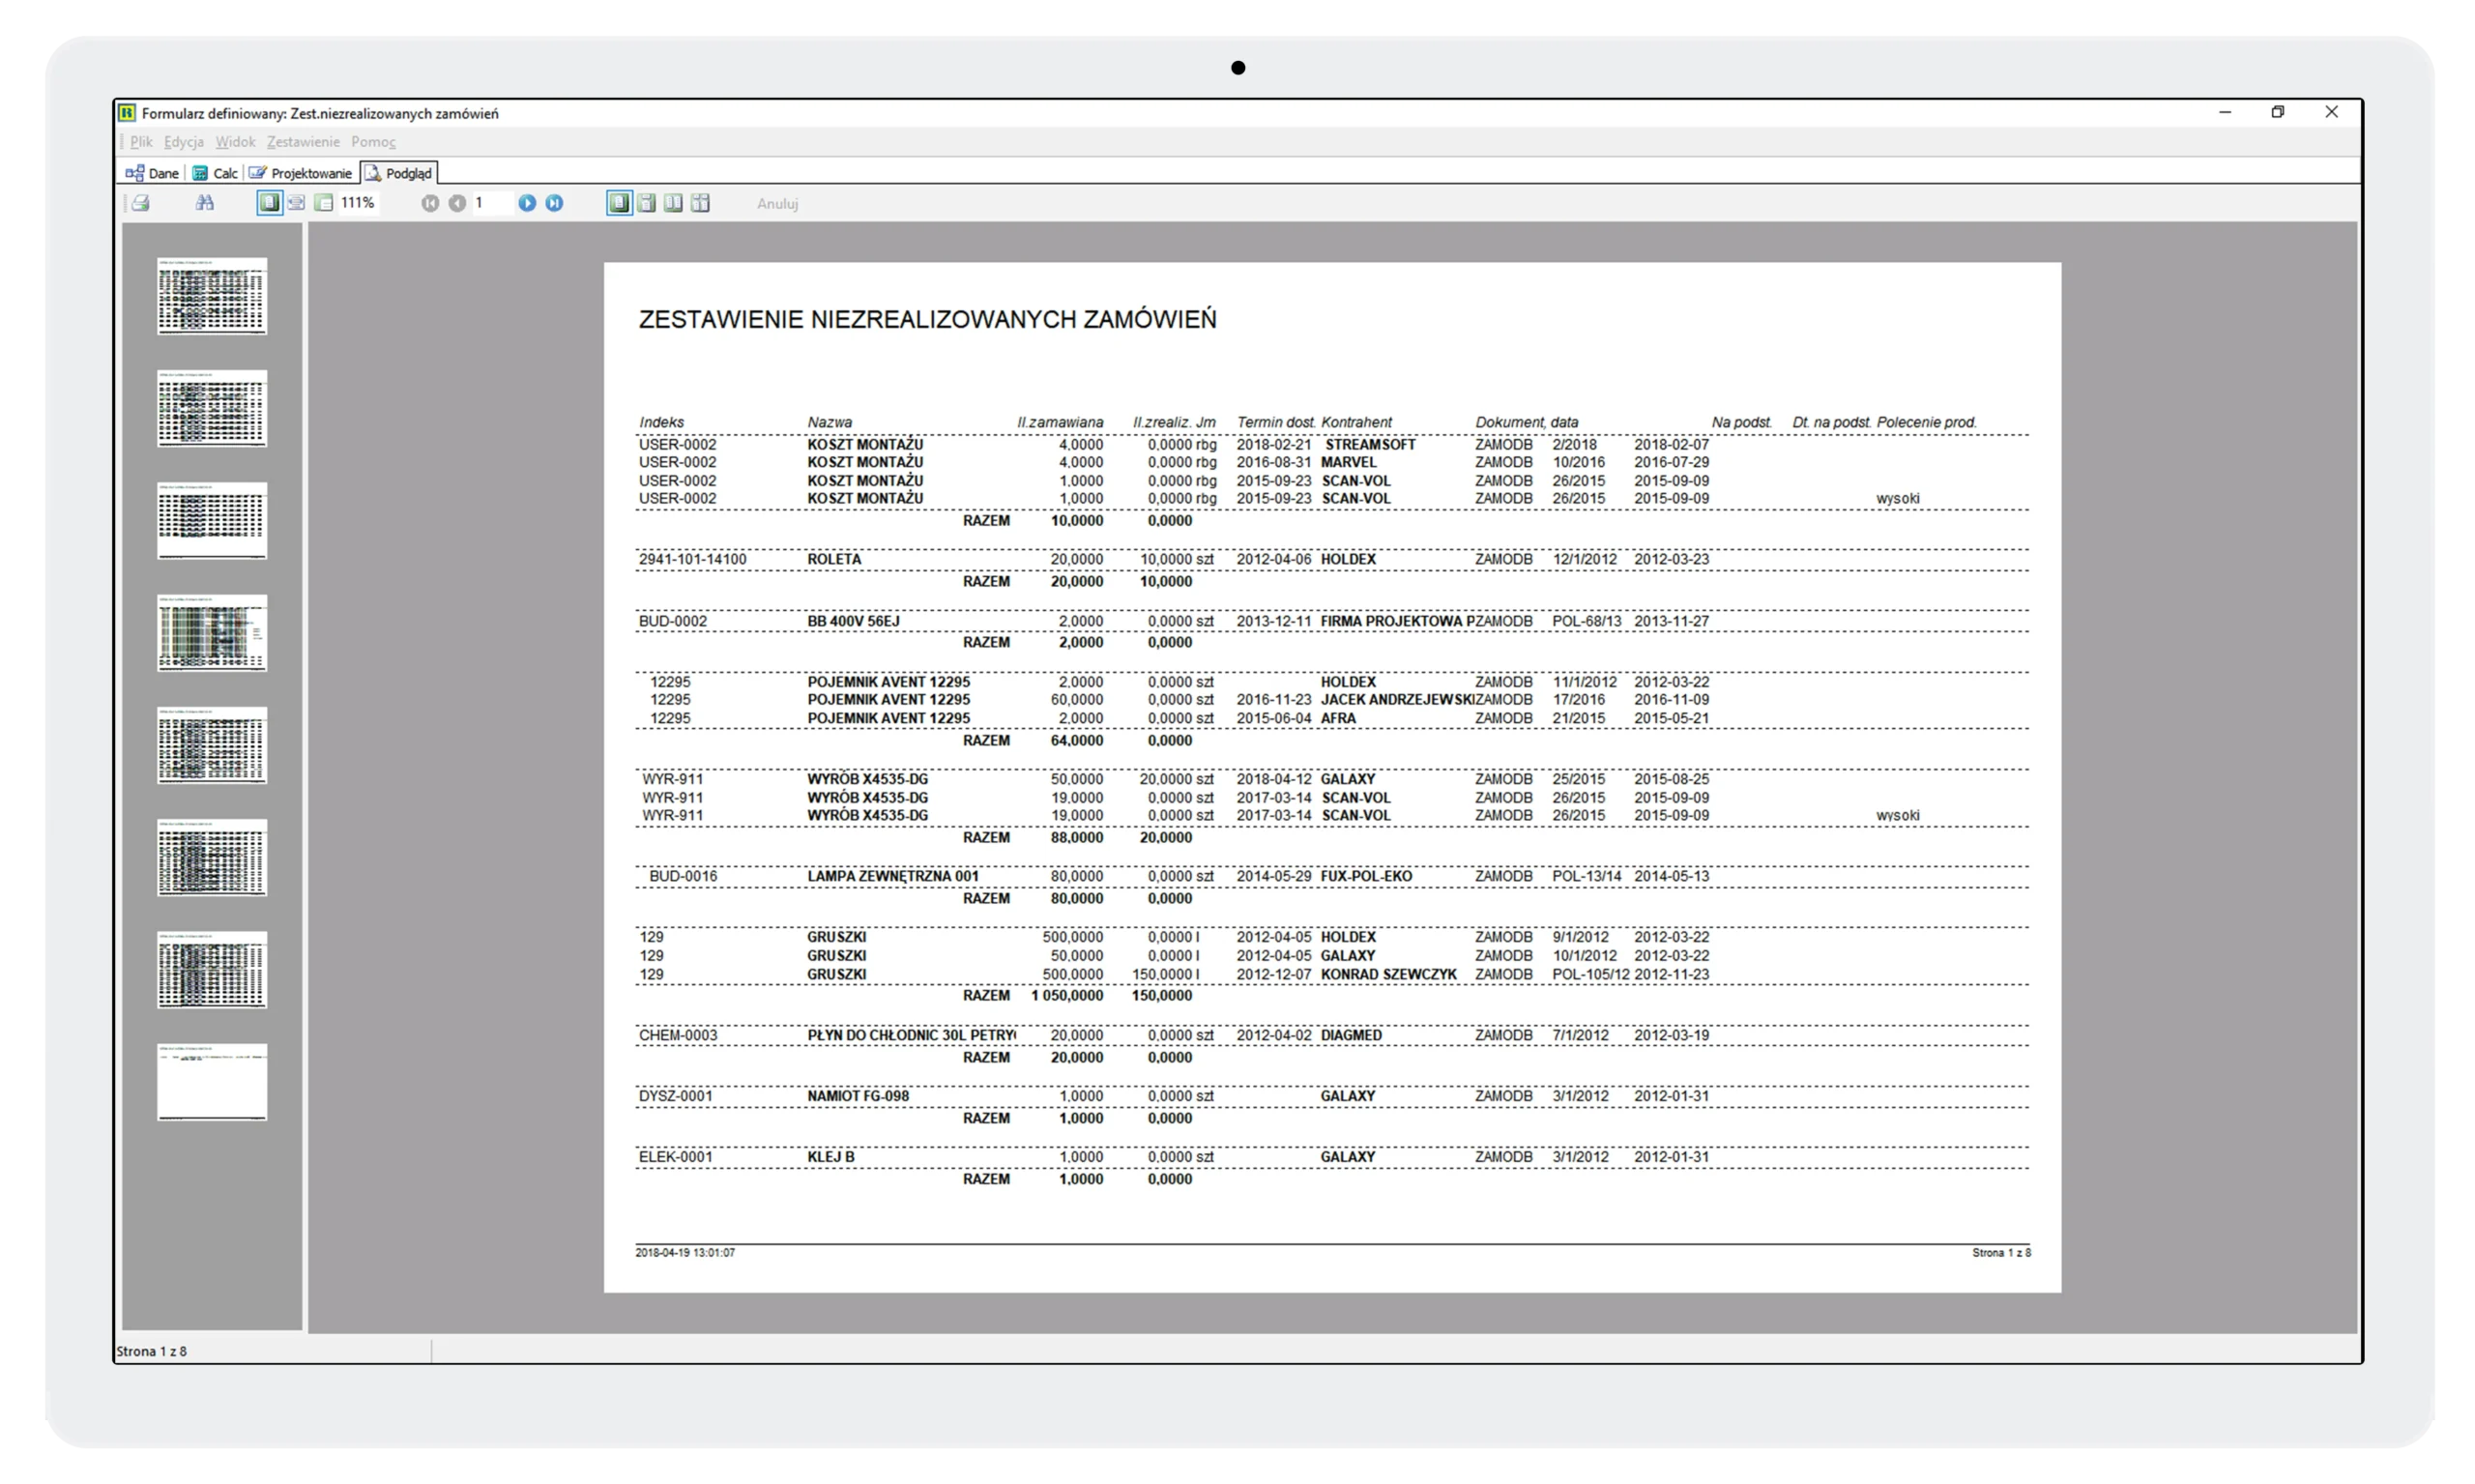Click the print icon in toolbar
The height and width of the screenshot is (1484, 2475).
(x=141, y=203)
